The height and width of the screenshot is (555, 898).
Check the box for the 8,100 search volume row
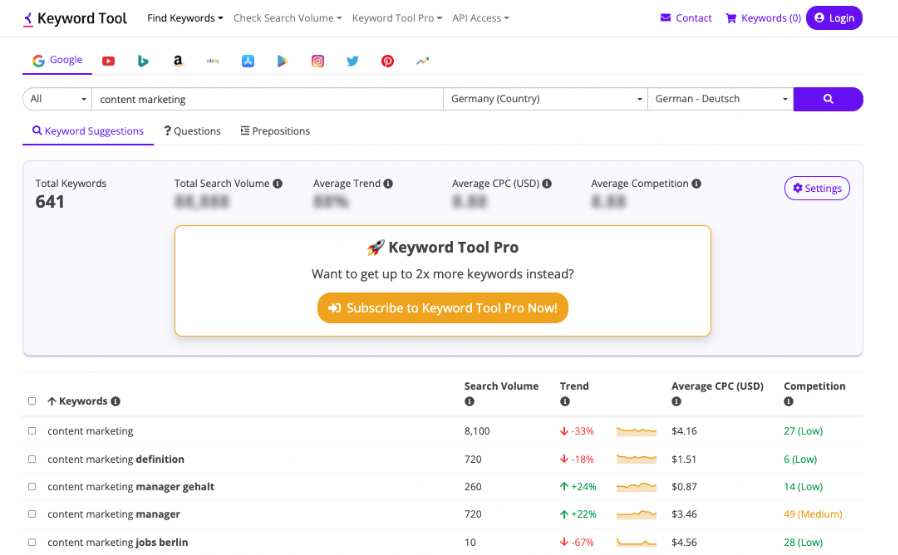[32, 431]
